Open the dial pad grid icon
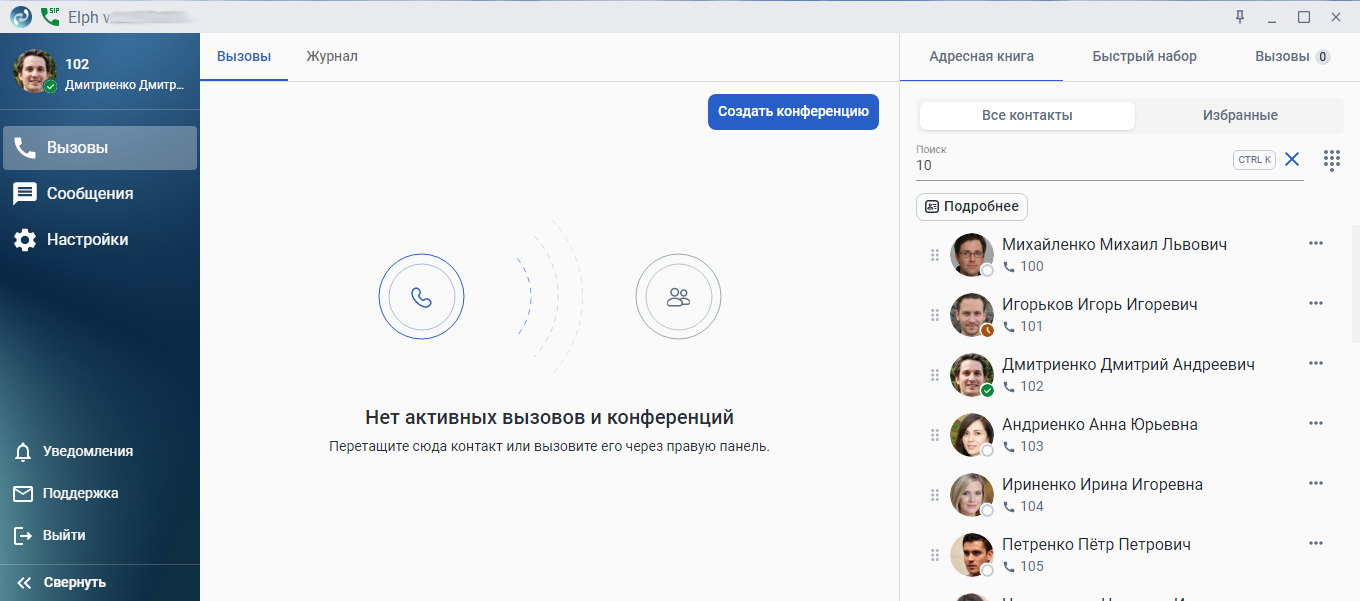This screenshot has height=601, width=1360. click(x=1331, y=160)
